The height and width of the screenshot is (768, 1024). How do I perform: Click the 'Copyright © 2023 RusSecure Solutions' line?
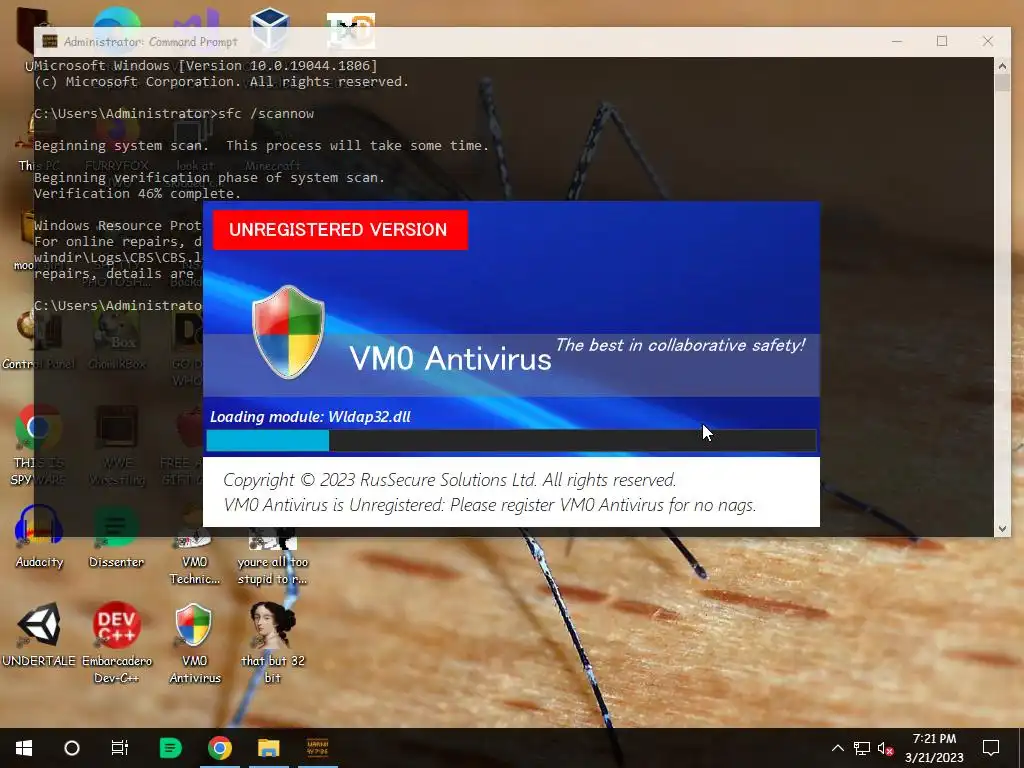[449, 480]
